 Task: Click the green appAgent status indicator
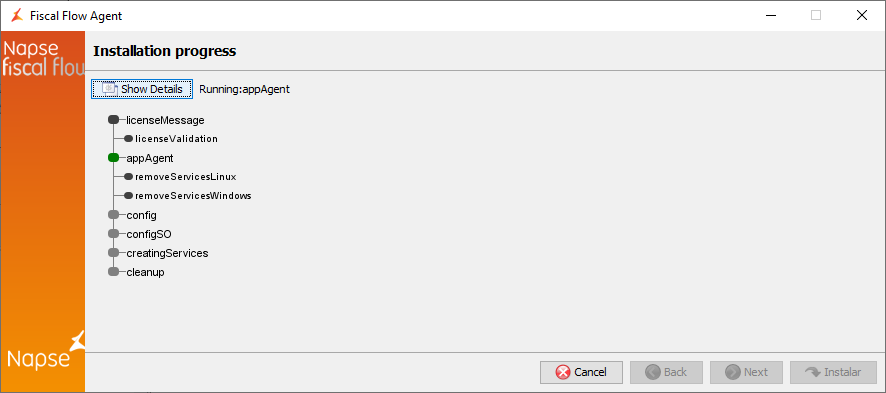point(113,158)
